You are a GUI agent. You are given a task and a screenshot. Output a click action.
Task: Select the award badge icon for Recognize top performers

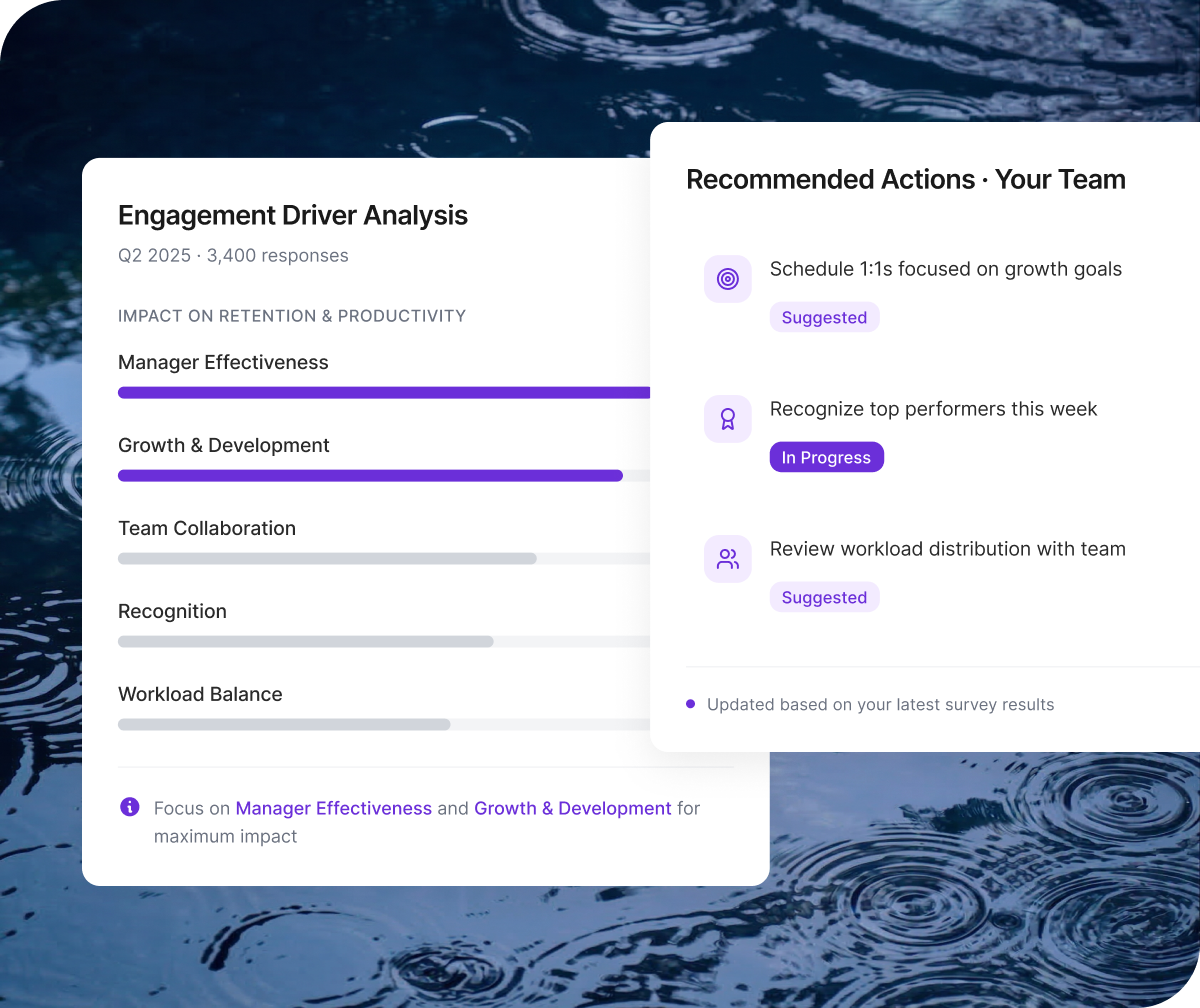(x=727, y=418)
